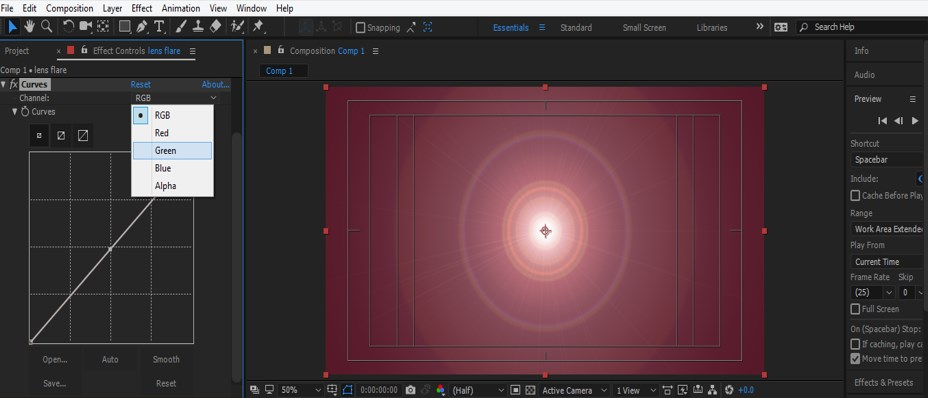
Task: Toggle the Curves fx effect switch
Action: click(14, 84)
